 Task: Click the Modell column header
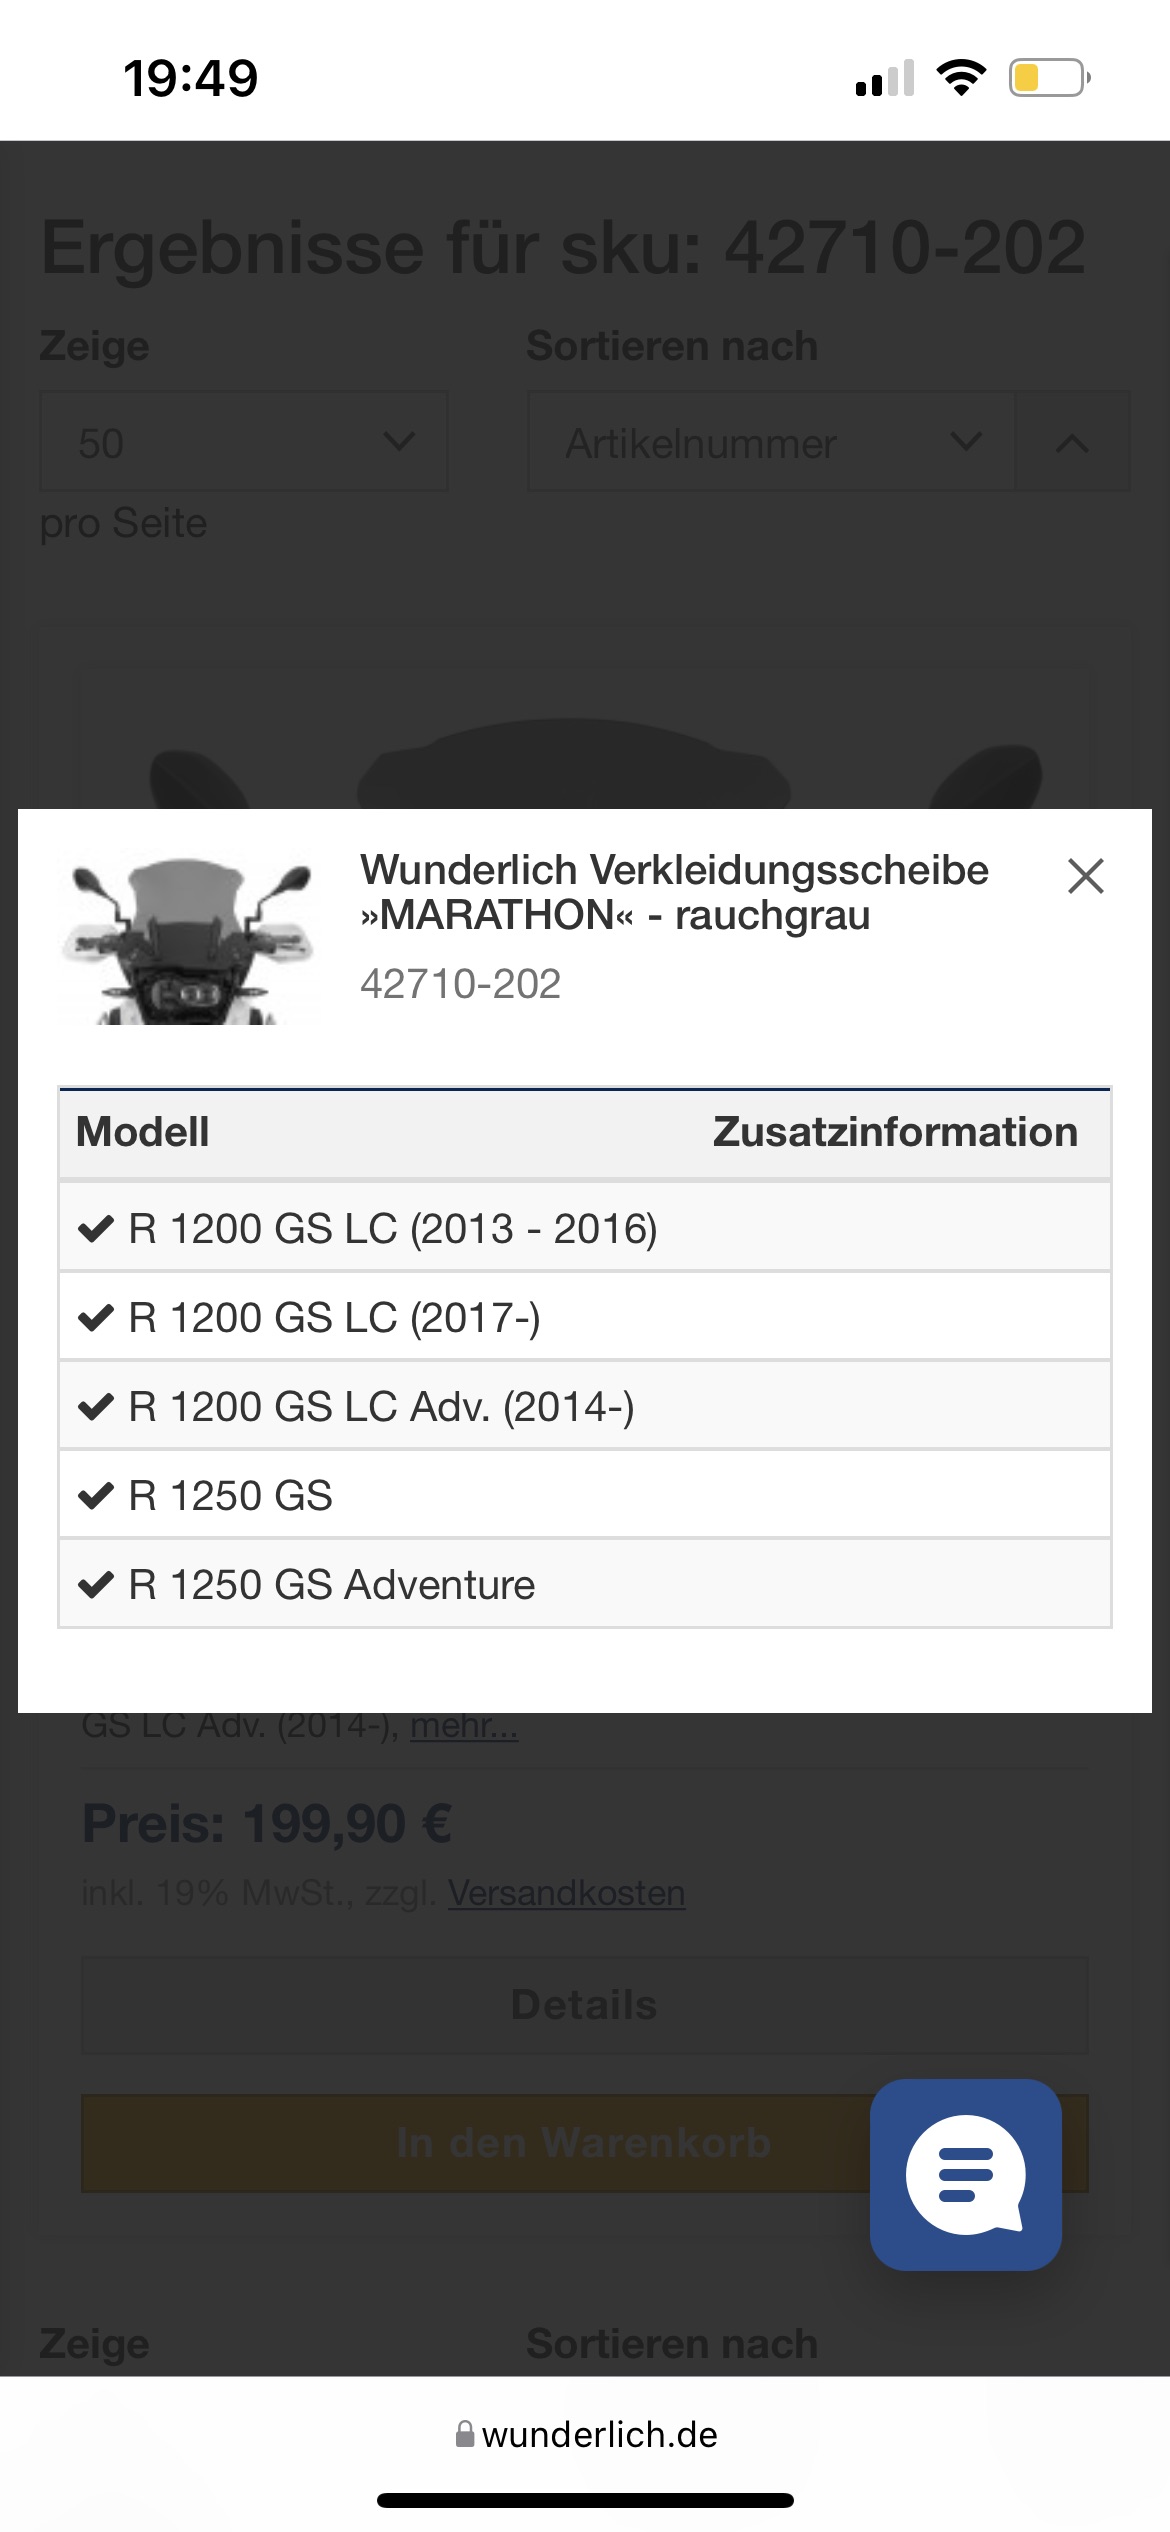click(x=143, y=1132)
